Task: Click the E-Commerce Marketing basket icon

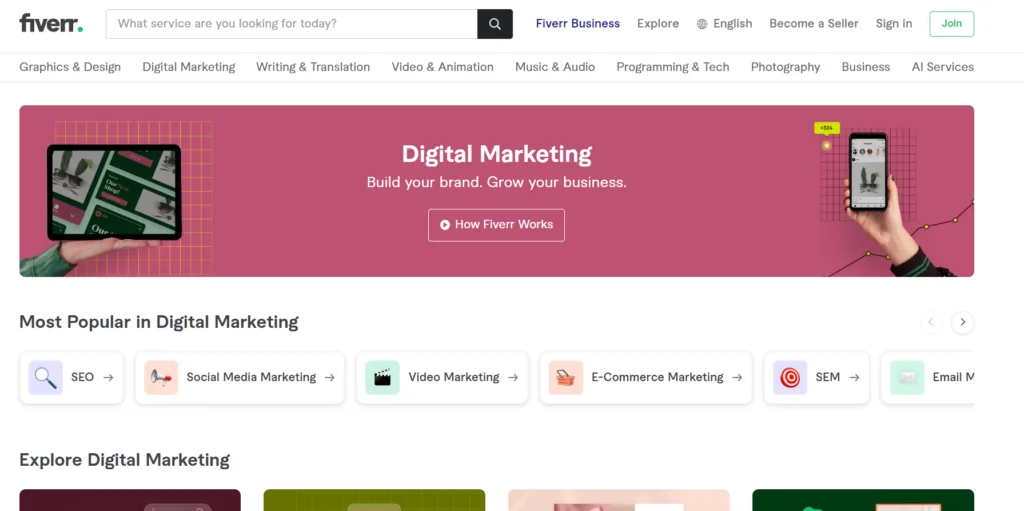Action: 566,377
